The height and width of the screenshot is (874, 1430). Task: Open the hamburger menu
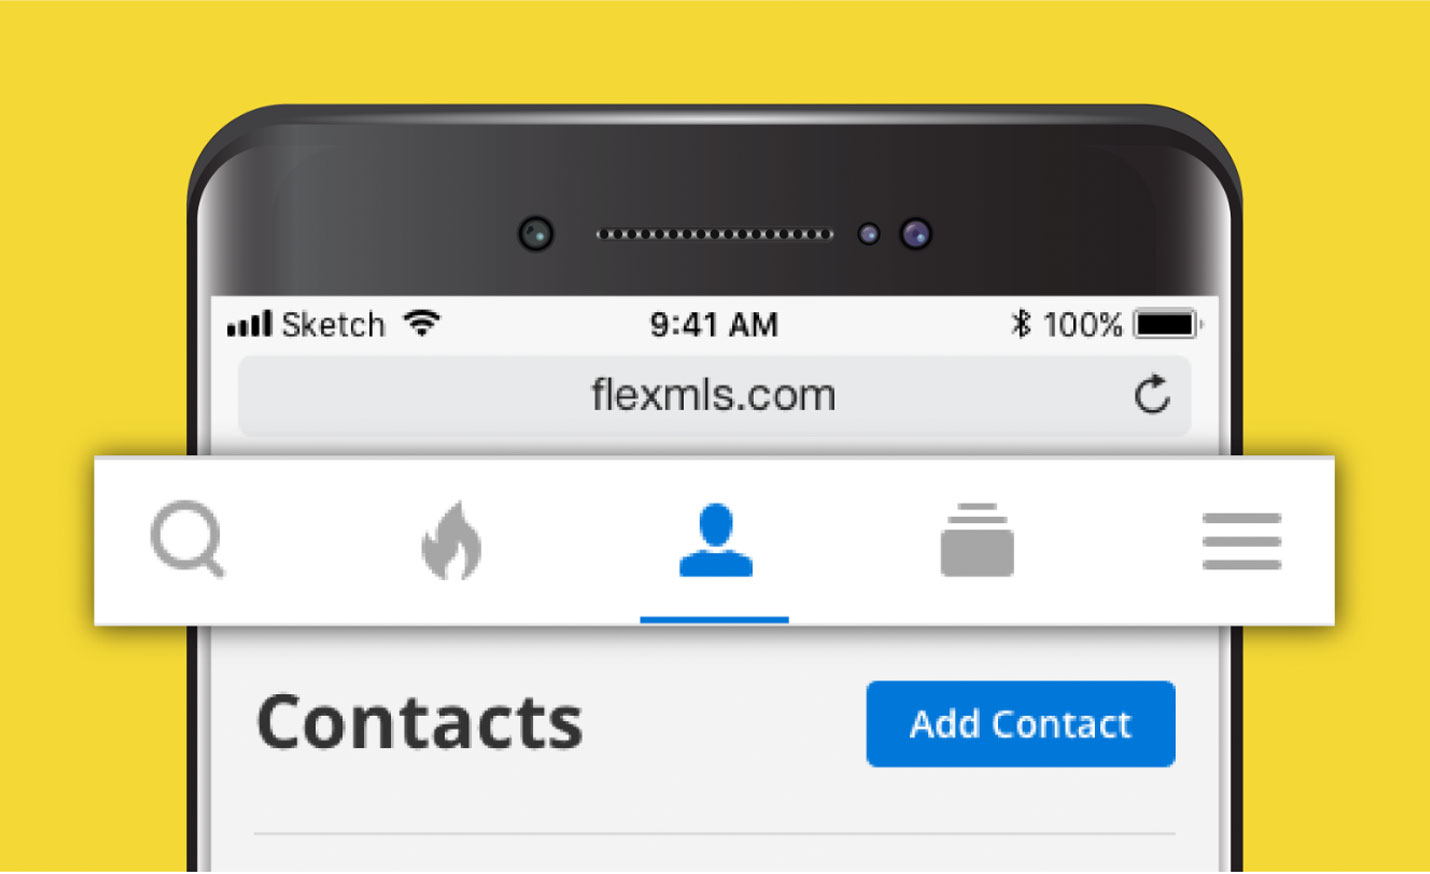coord(1241,541)
